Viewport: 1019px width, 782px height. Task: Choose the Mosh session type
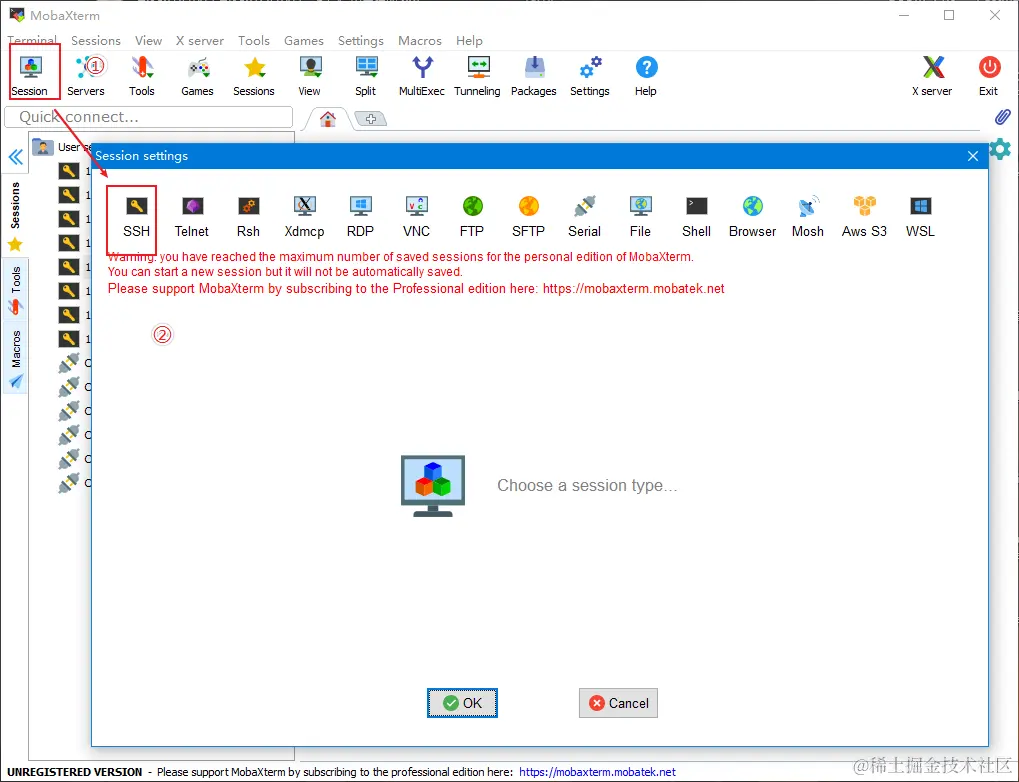point(808,217)
